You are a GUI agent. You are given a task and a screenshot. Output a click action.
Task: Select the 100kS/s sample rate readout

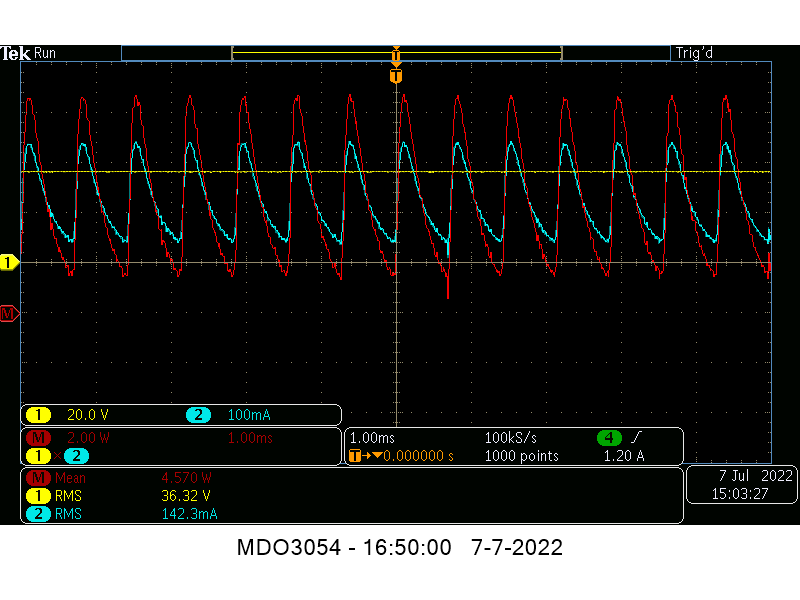point(512,439)
